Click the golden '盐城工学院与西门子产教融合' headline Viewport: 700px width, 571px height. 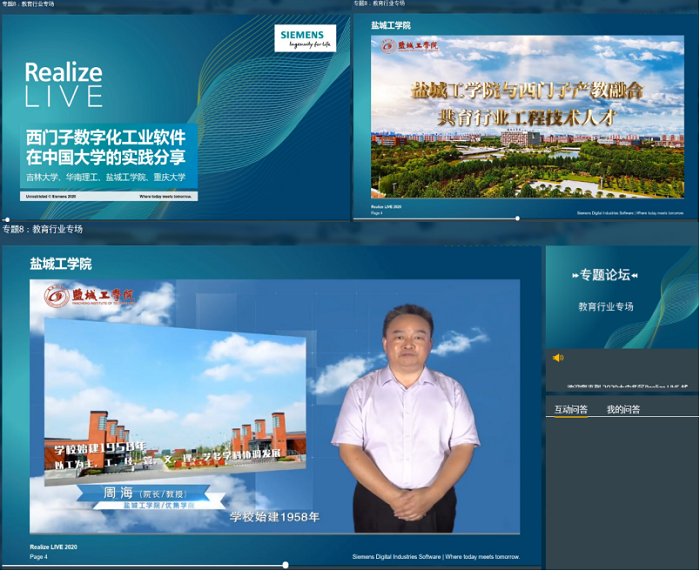[527, 91]
